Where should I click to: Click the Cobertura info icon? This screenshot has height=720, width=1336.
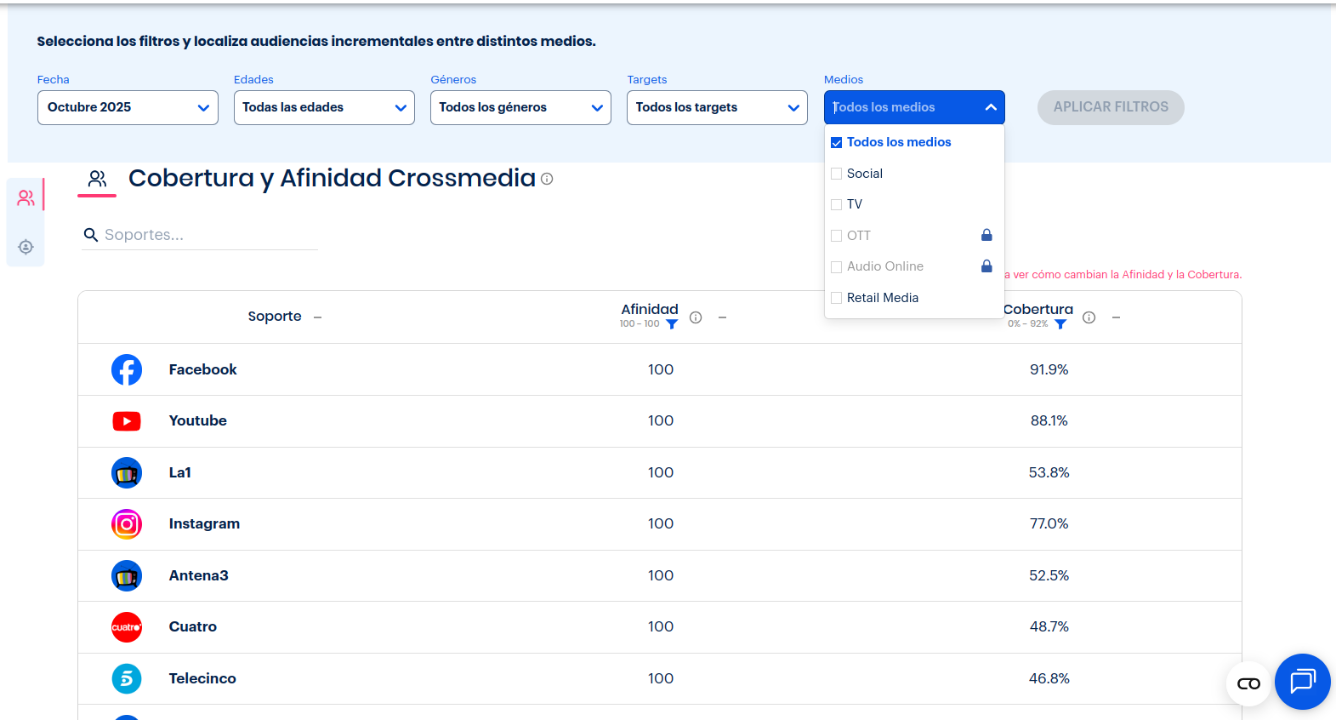click(x=1089, y=317)
